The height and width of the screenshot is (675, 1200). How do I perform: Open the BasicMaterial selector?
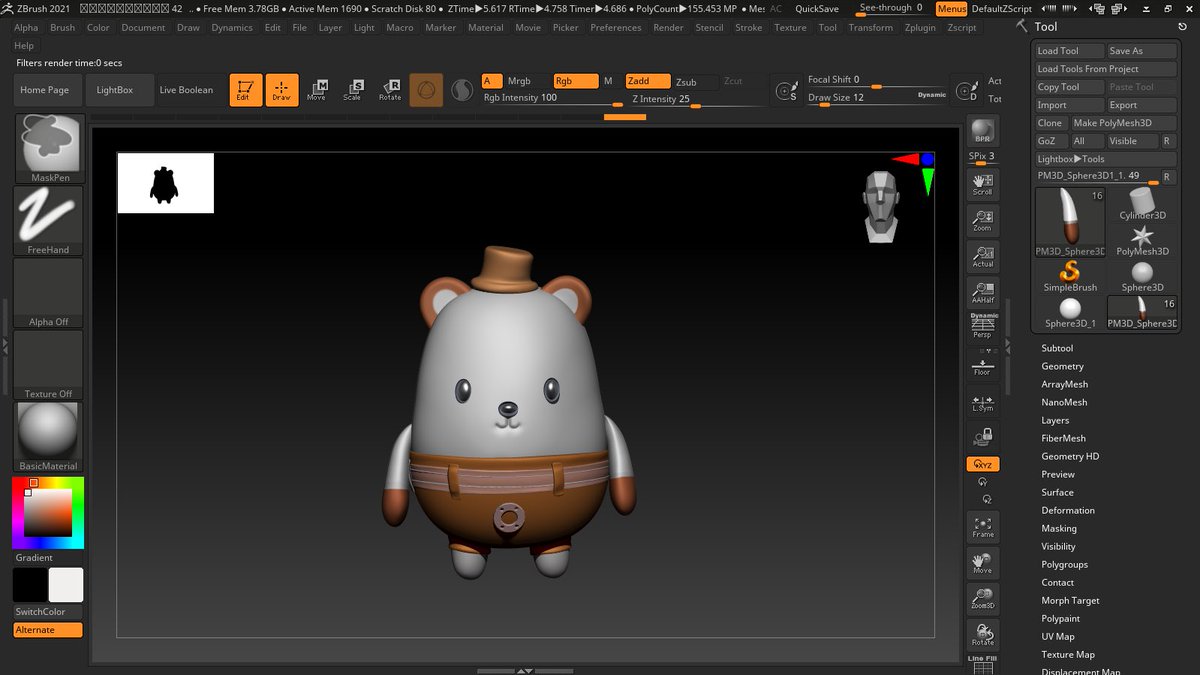tap(47, 437)
